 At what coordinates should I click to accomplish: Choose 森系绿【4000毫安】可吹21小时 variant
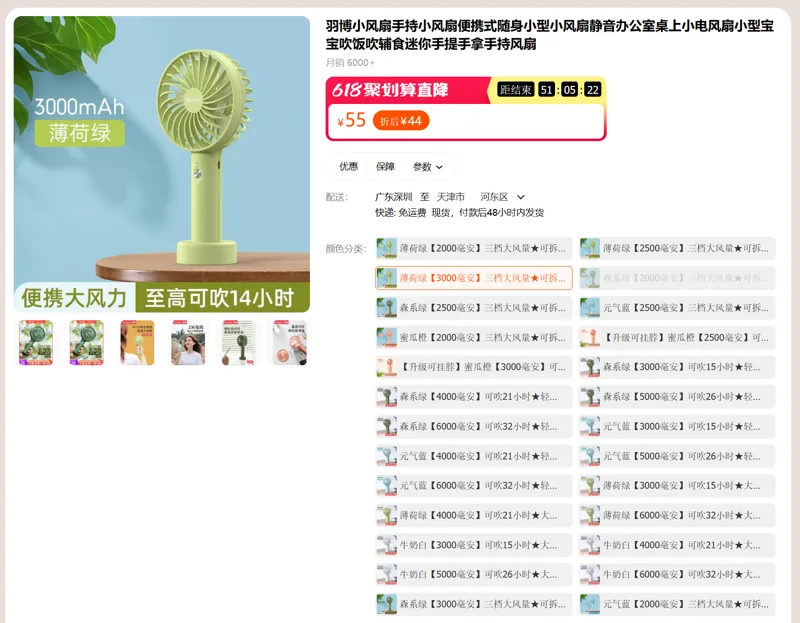click(474, 396)
